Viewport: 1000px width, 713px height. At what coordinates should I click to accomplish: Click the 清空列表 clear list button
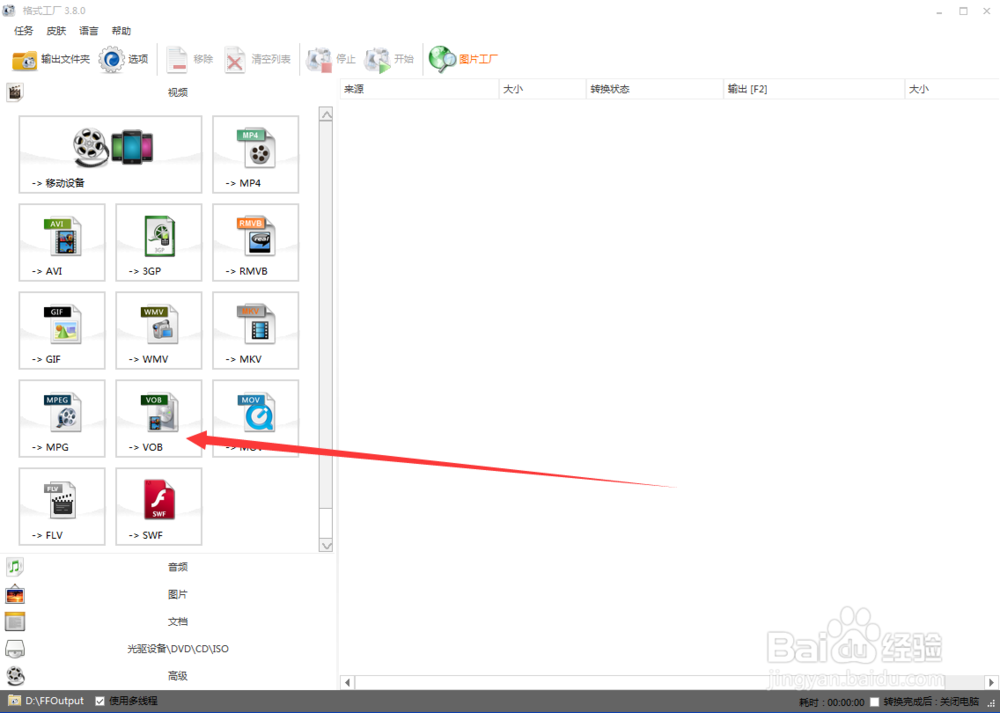click(257, 59)
